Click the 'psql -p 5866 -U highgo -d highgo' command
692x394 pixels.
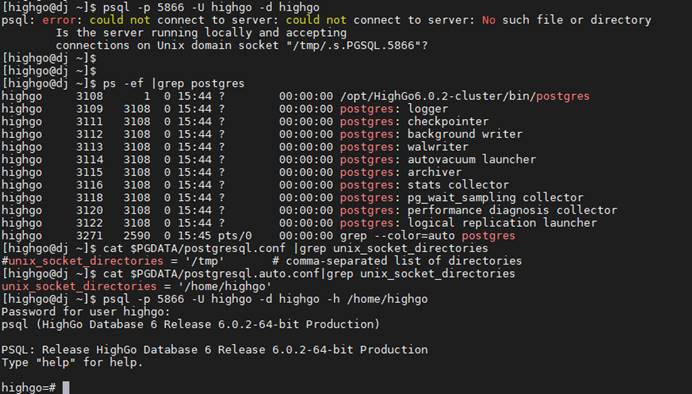coord(211,7)
